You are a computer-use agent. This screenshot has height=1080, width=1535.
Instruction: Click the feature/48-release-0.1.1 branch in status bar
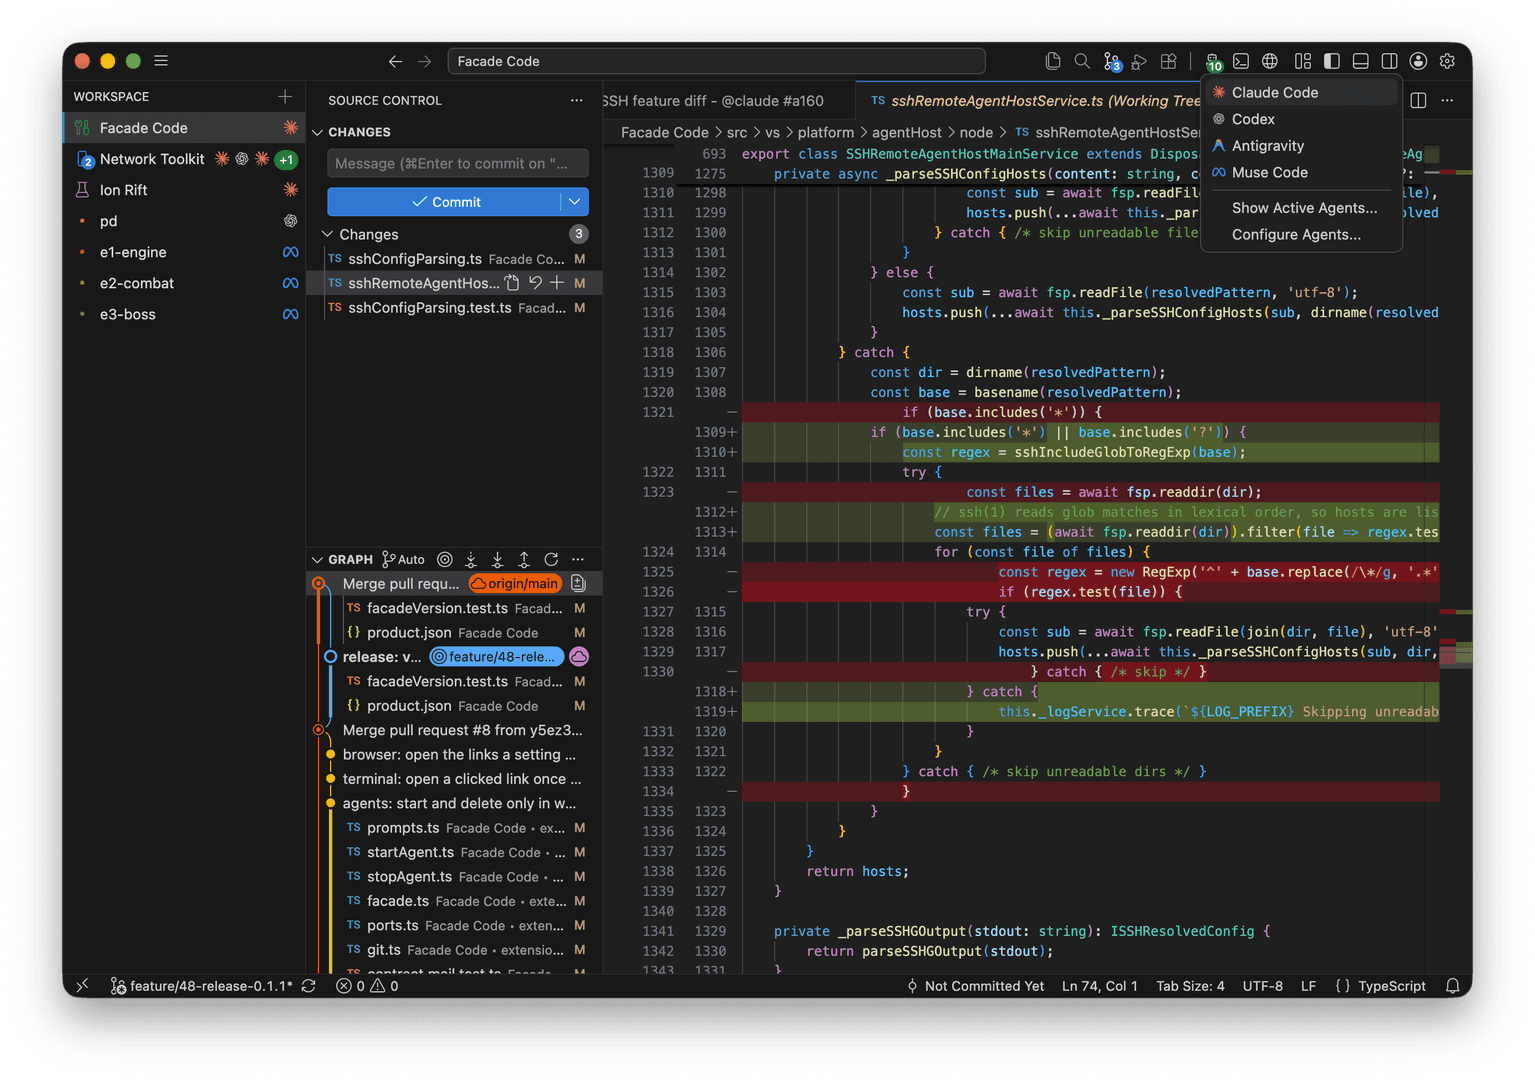(202, 986)
